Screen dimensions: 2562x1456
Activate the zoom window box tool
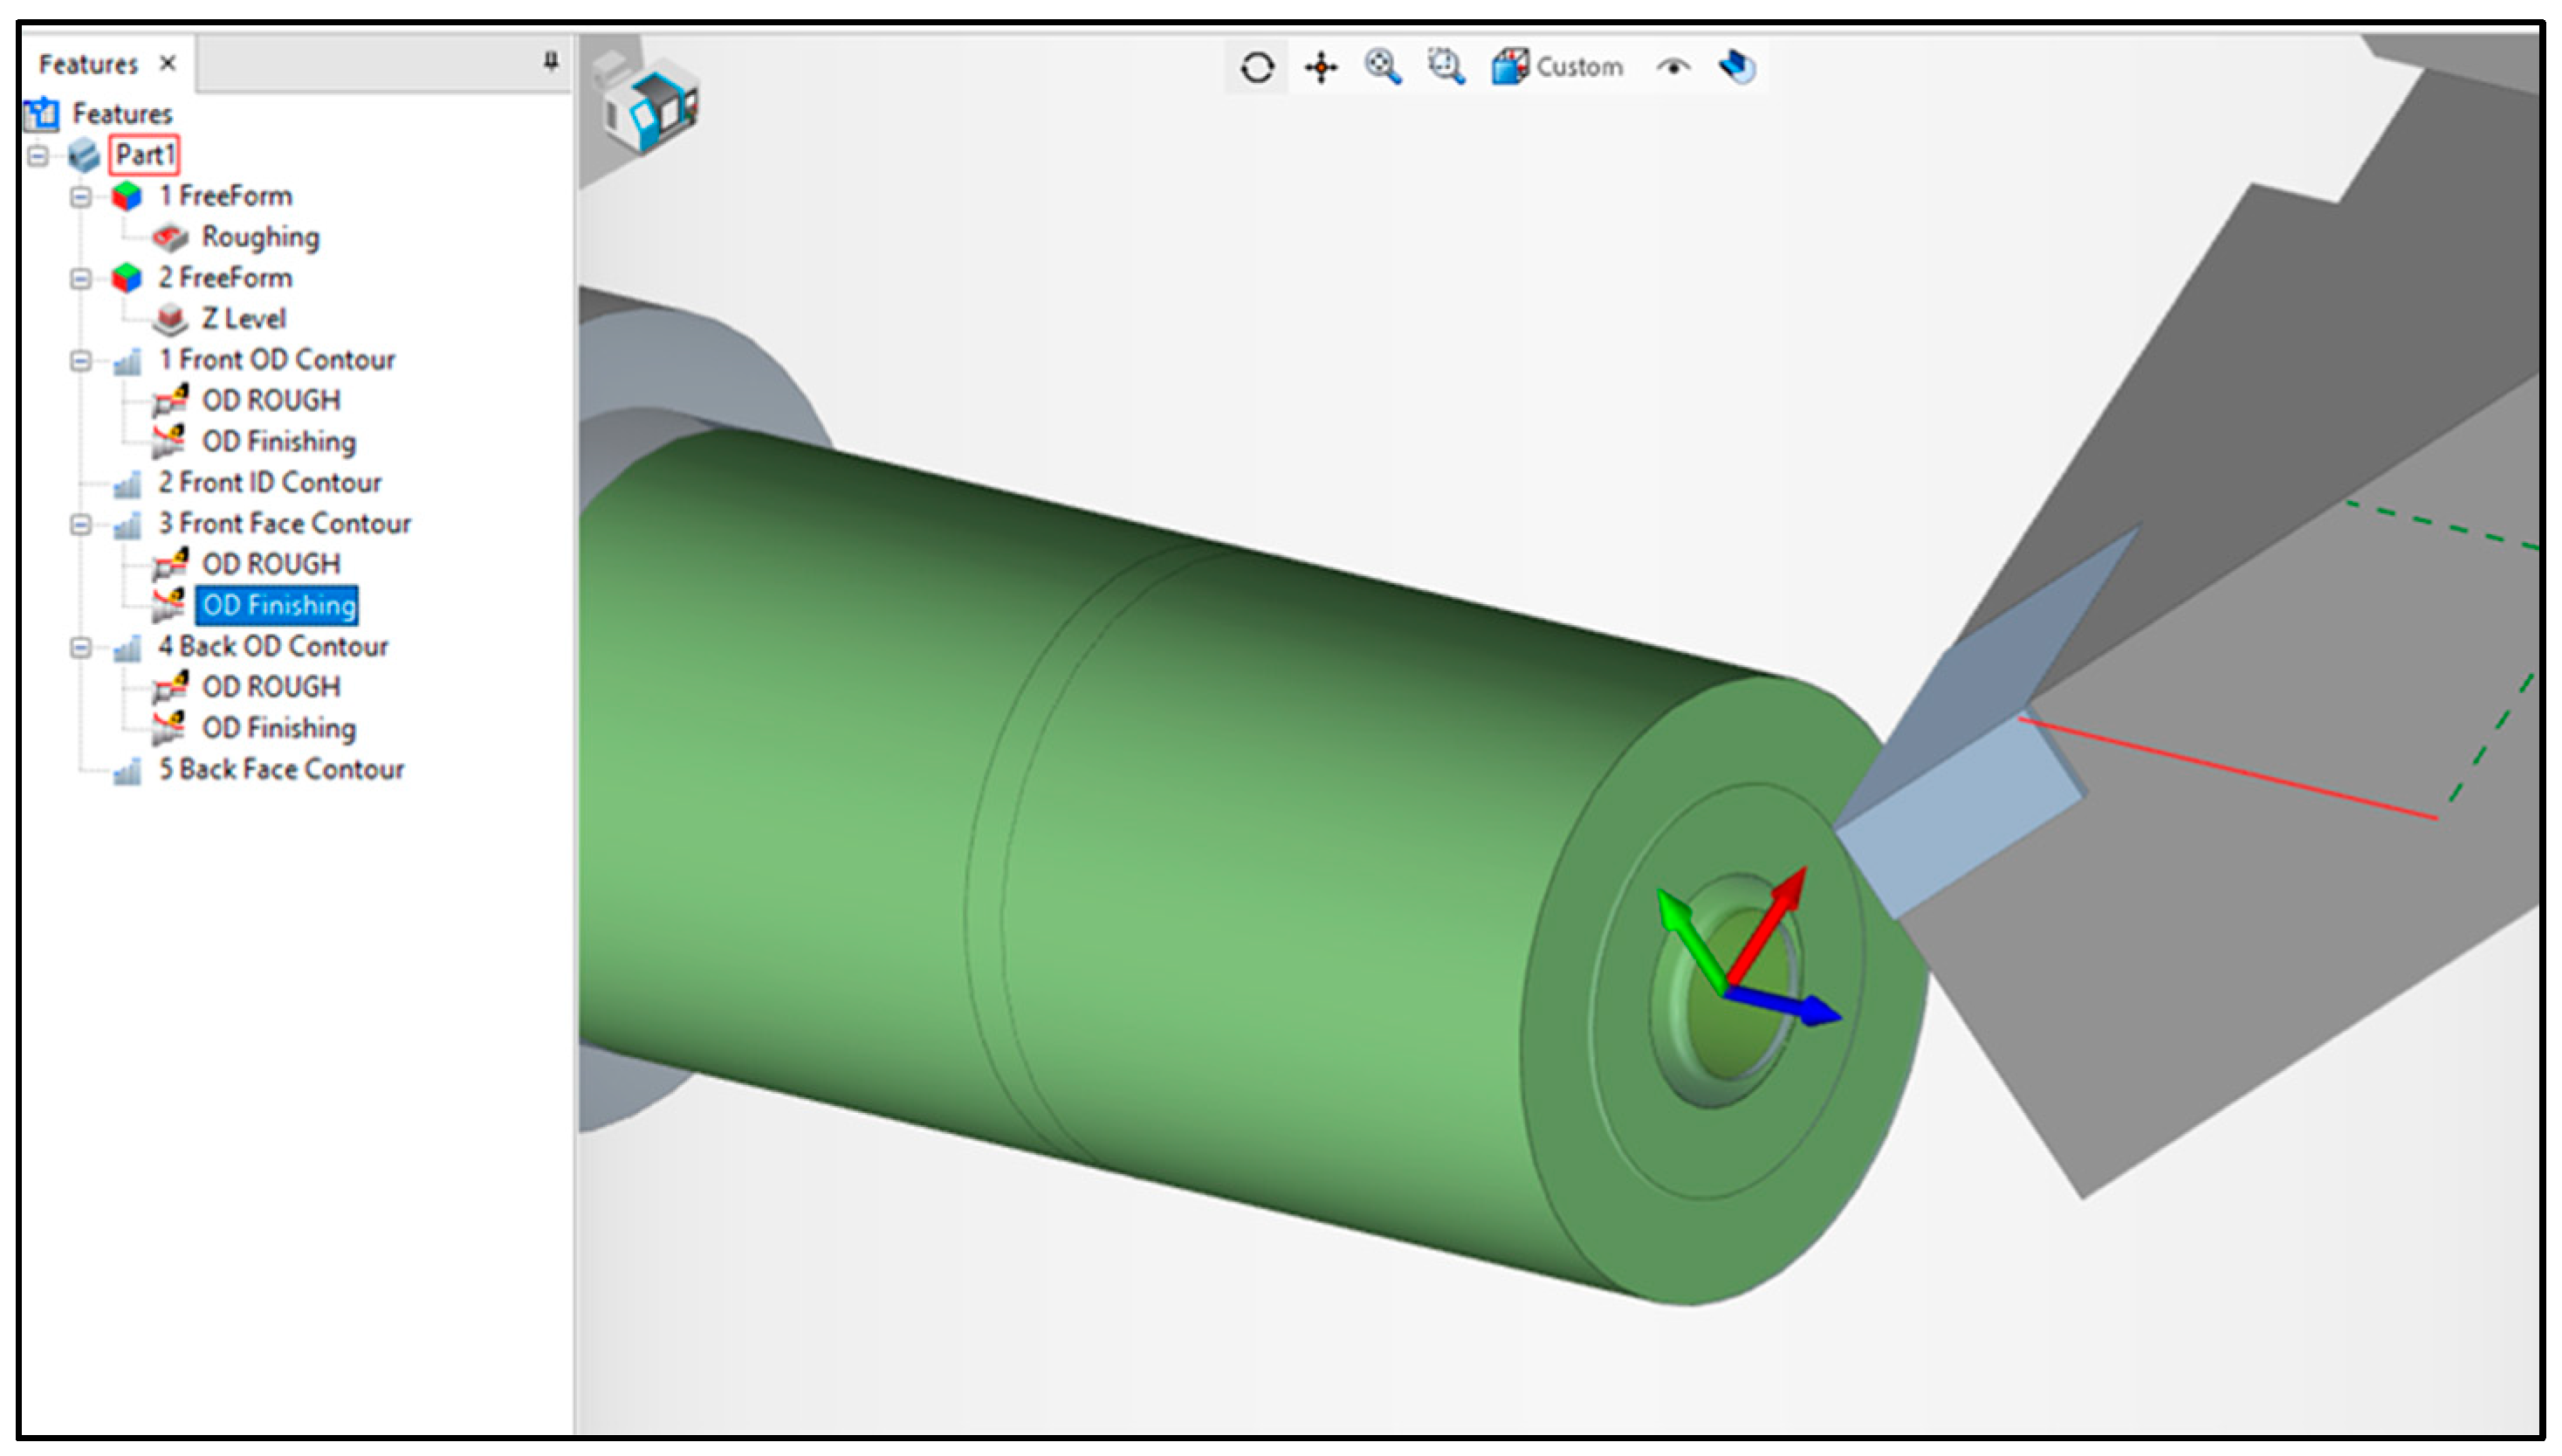click(x=1446, y=67)
